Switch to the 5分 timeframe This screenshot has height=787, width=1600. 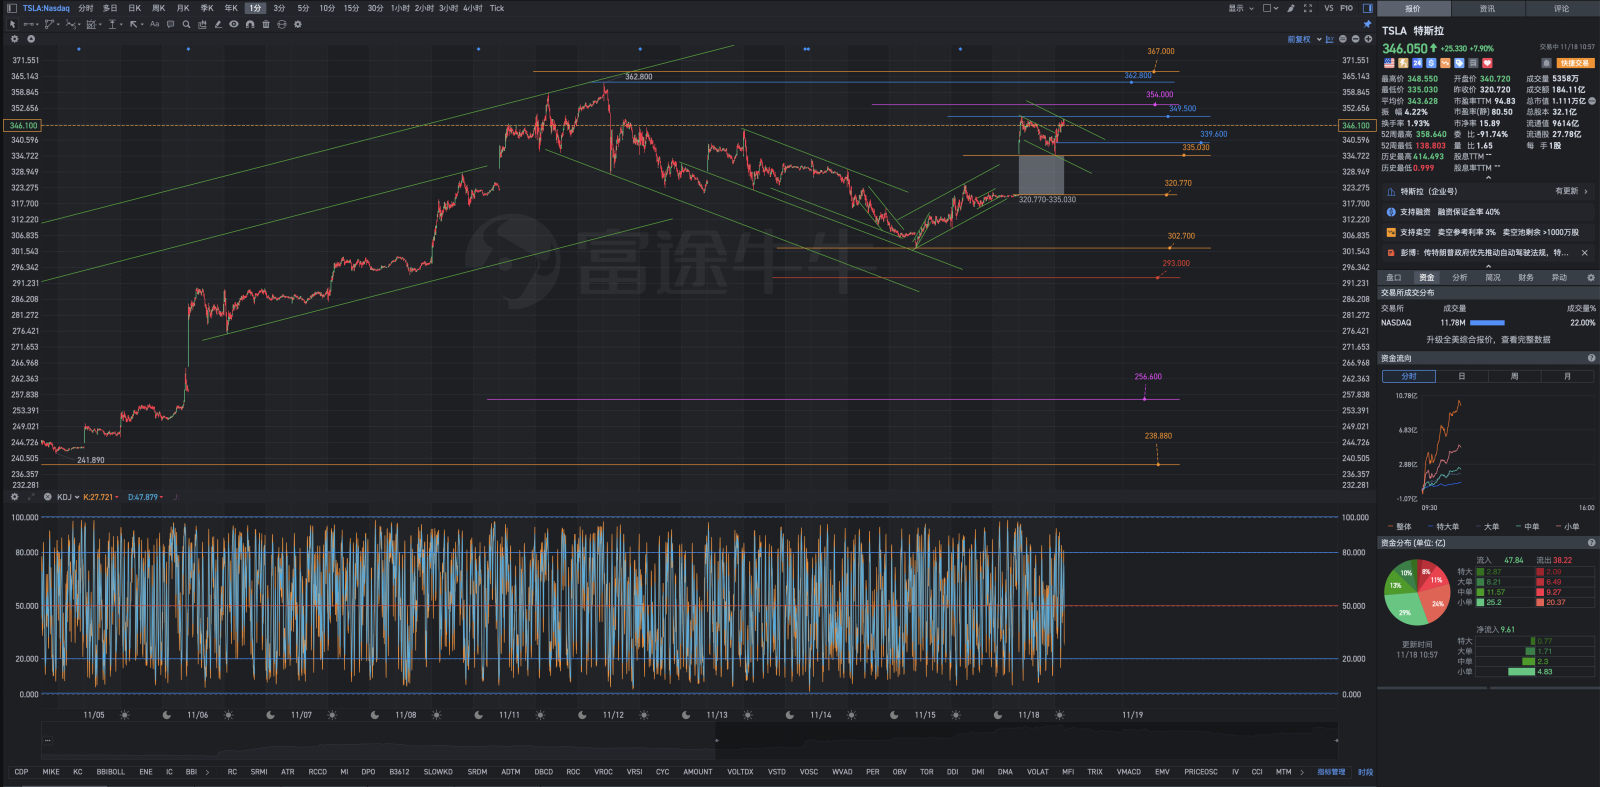(303, 8)
